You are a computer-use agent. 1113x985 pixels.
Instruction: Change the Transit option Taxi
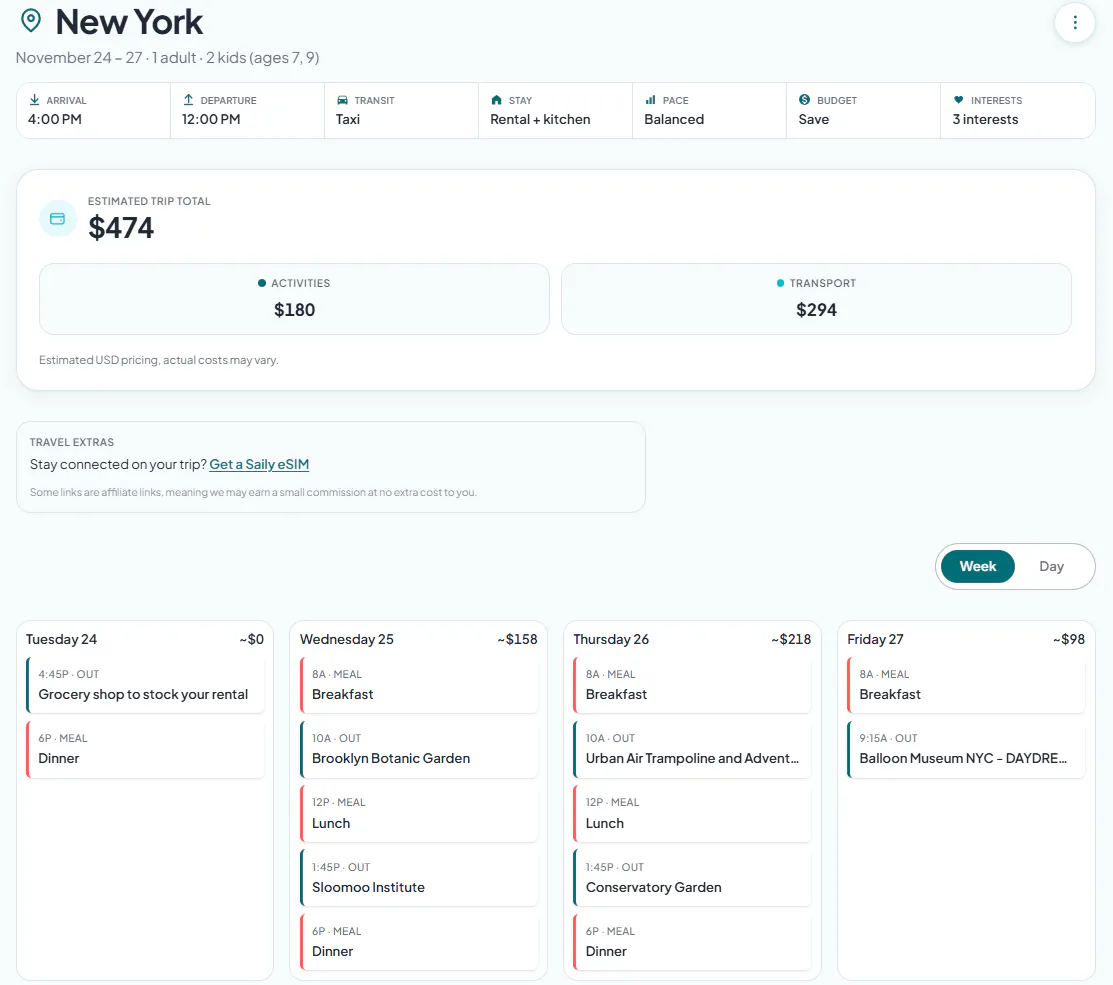pyautogui.click(x=401, y=111)
